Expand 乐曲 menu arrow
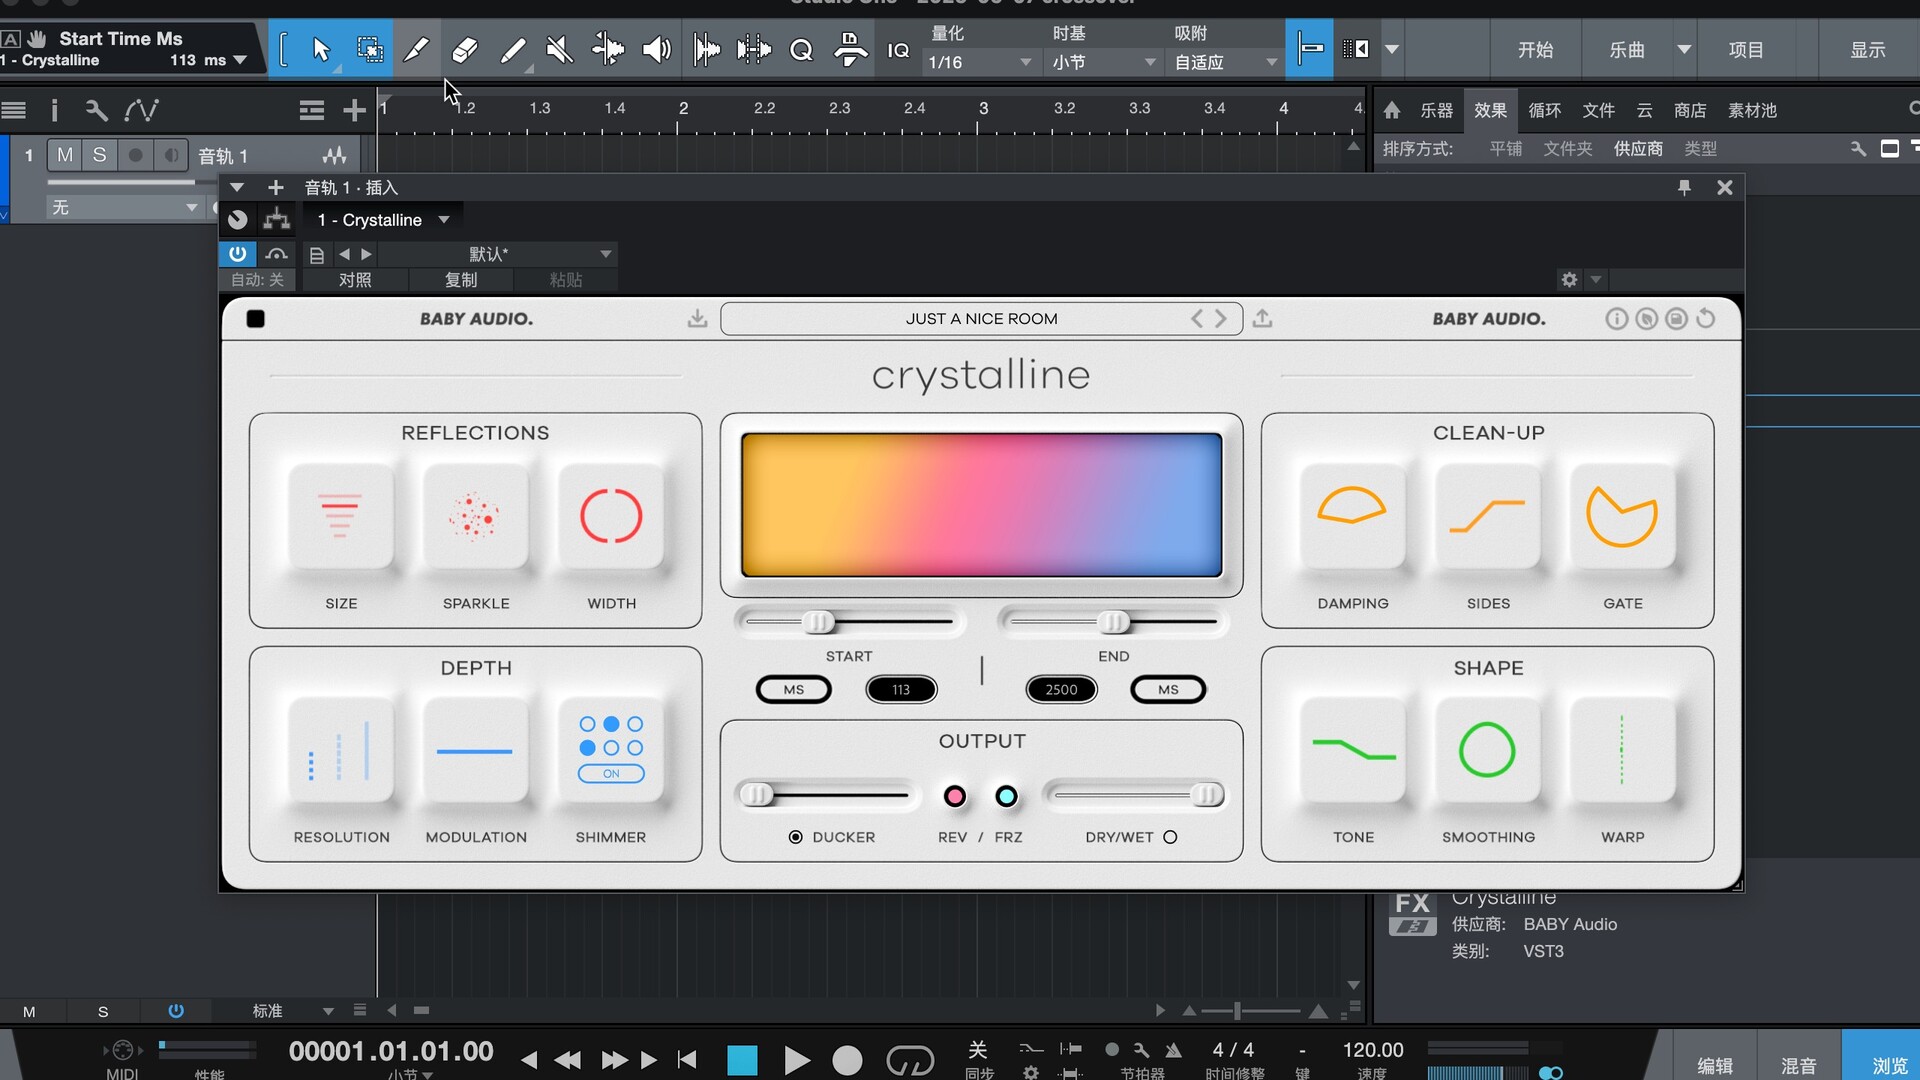 click(1684, 49)
